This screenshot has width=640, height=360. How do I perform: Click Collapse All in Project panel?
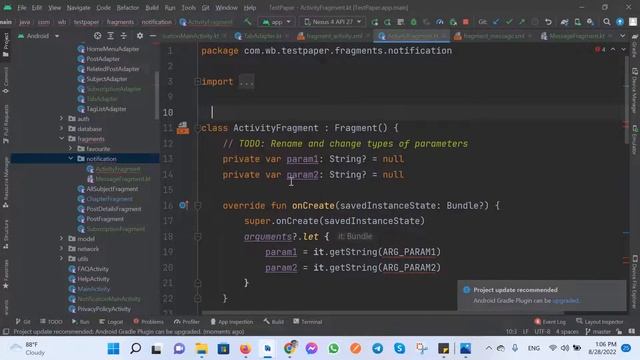pyautogui.click(x=124, y=36)
